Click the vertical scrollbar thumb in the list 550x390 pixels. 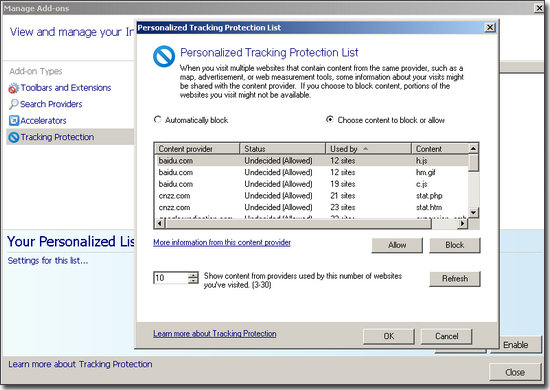click(473, 163)
